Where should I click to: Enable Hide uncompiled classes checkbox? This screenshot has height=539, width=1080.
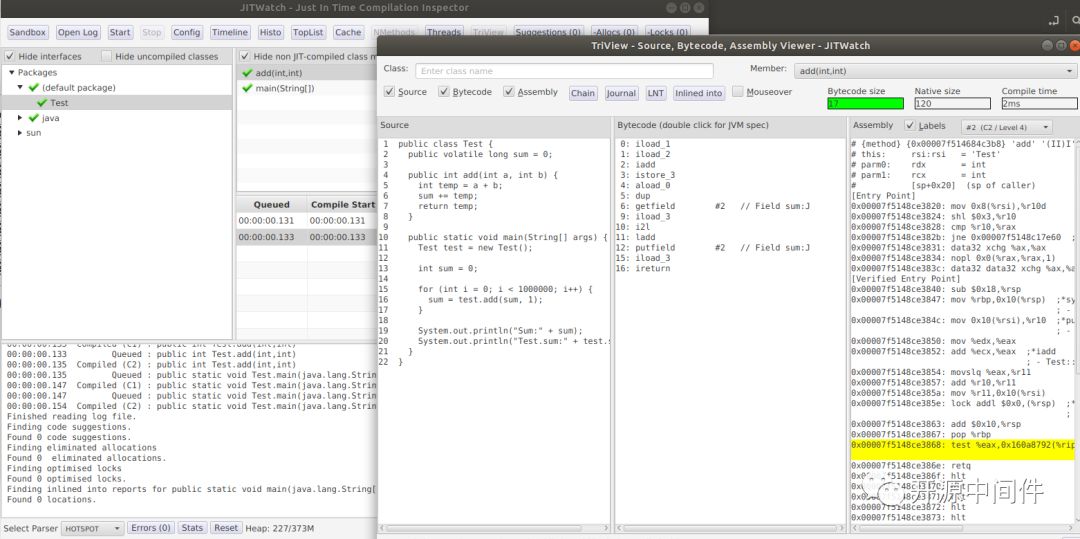point(106,56)
